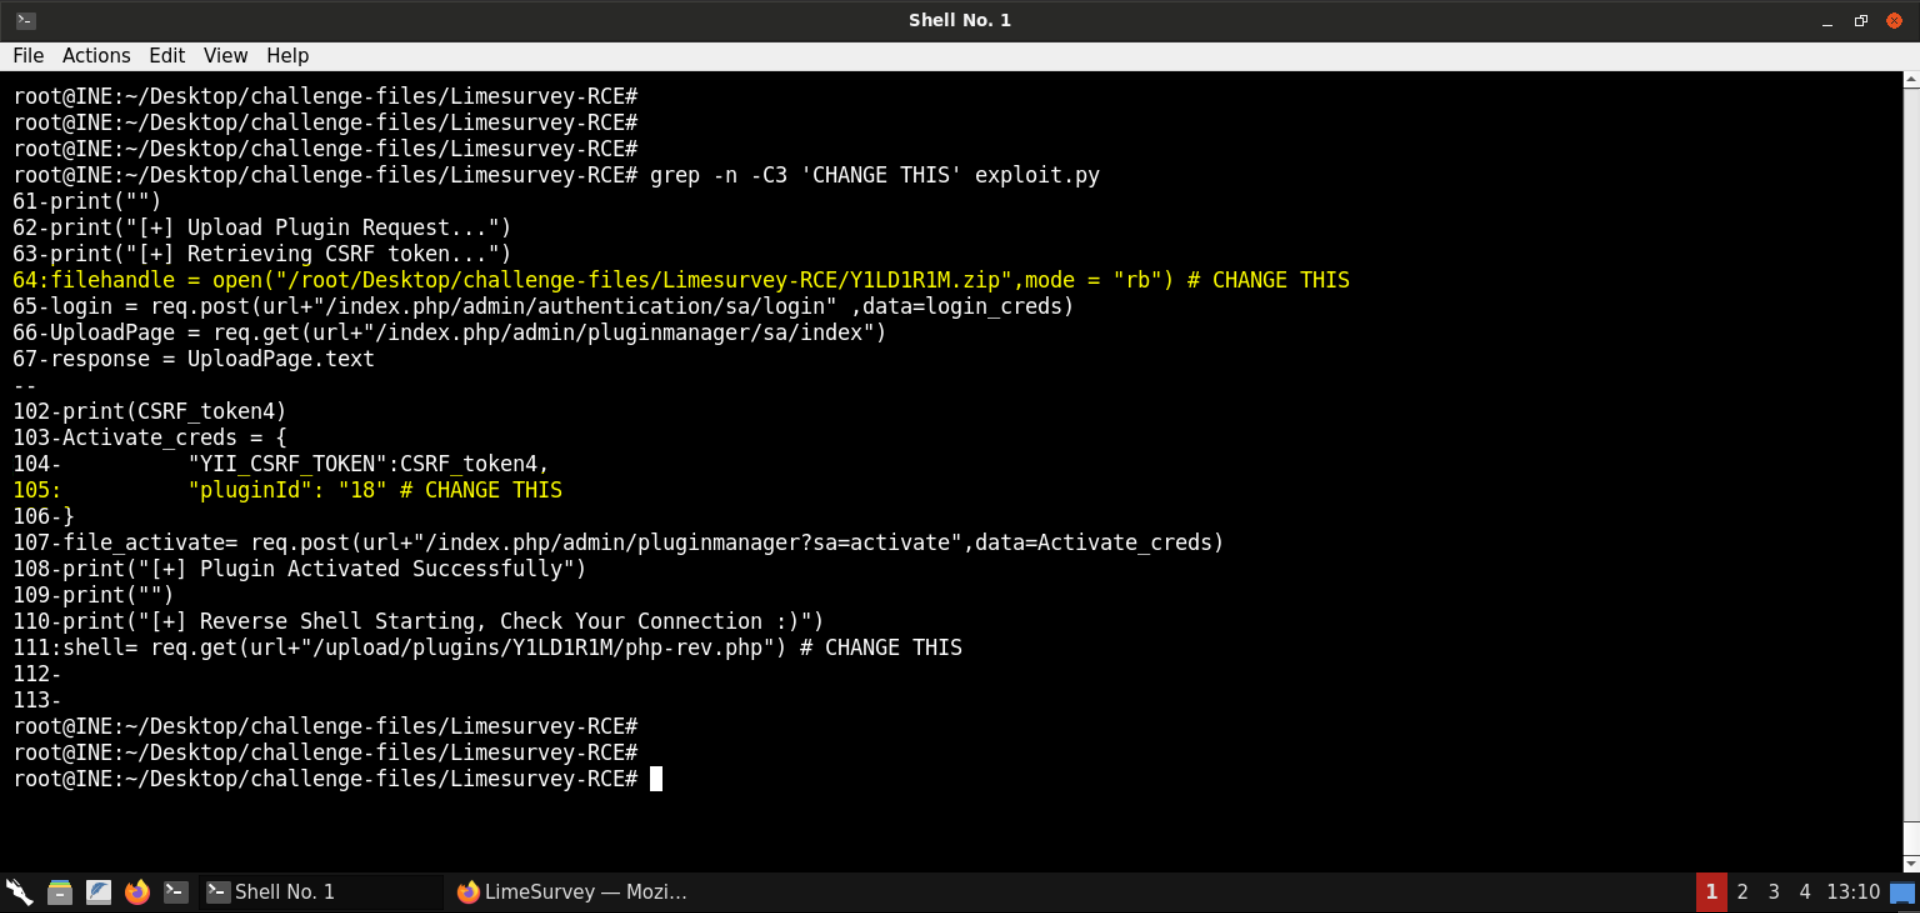The width and height of the screenshot is (1920, 913).
Task: Open the Edit menu
Action: point(166,55)
